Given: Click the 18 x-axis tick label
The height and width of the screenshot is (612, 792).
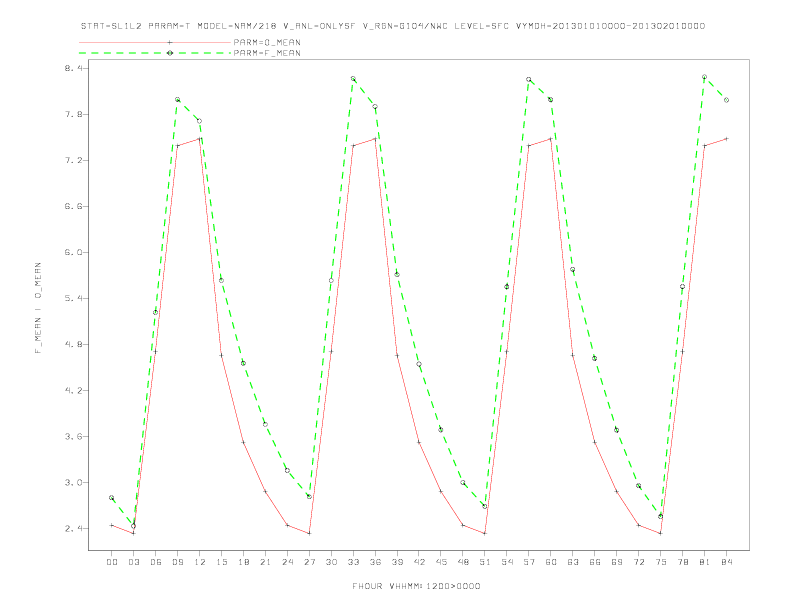Looking at the screenshot, I should coord(243,562).
